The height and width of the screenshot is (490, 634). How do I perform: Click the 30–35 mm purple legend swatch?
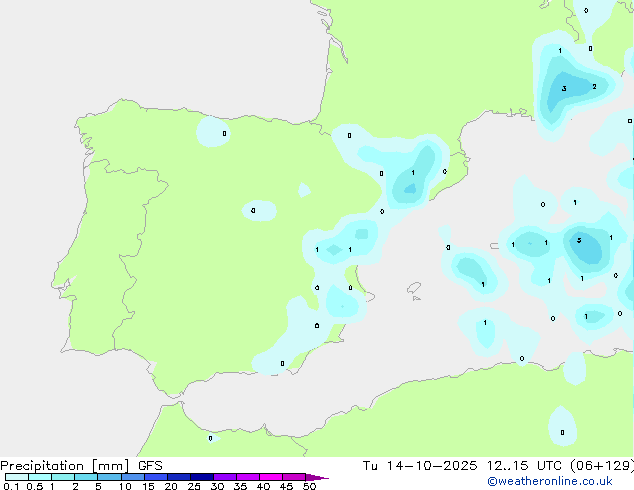click(x=225, y=477)
